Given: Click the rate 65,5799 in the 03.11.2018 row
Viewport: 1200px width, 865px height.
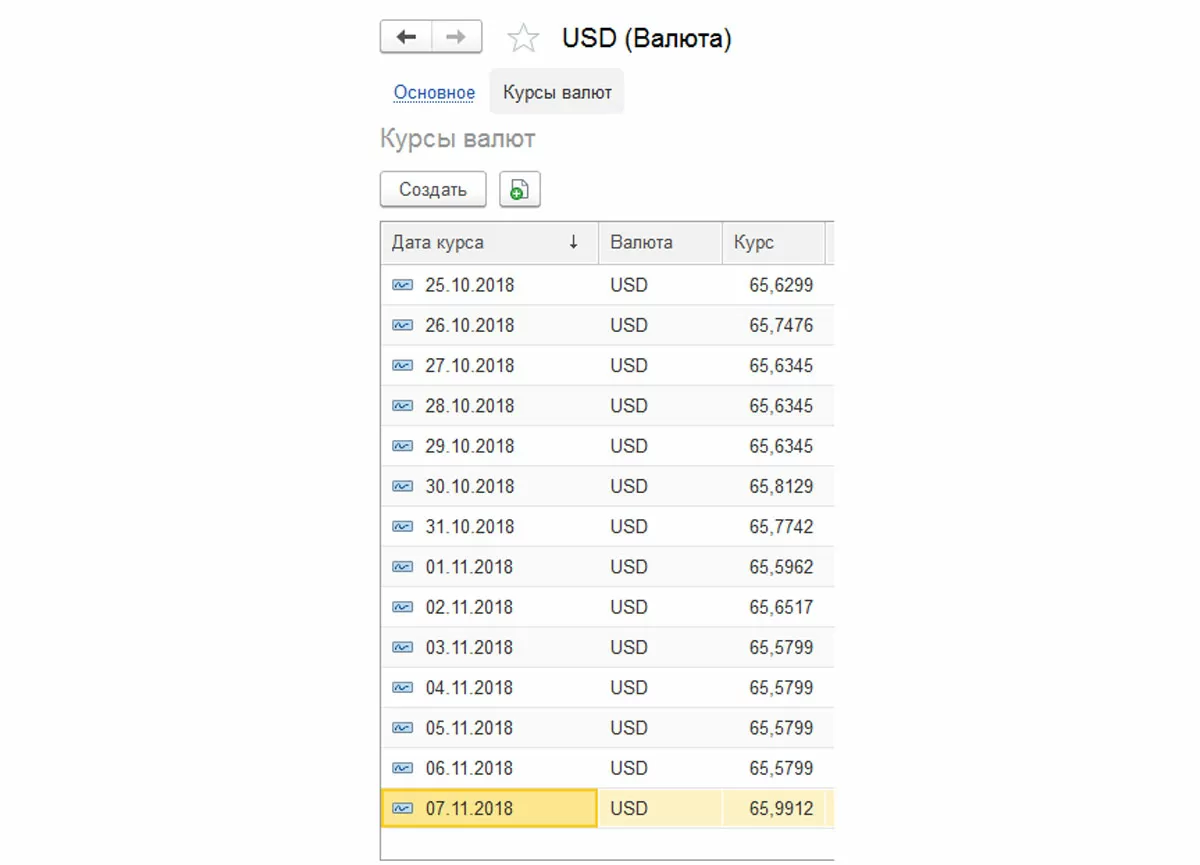Looking at the screenshot, I should tap(781, 648).
